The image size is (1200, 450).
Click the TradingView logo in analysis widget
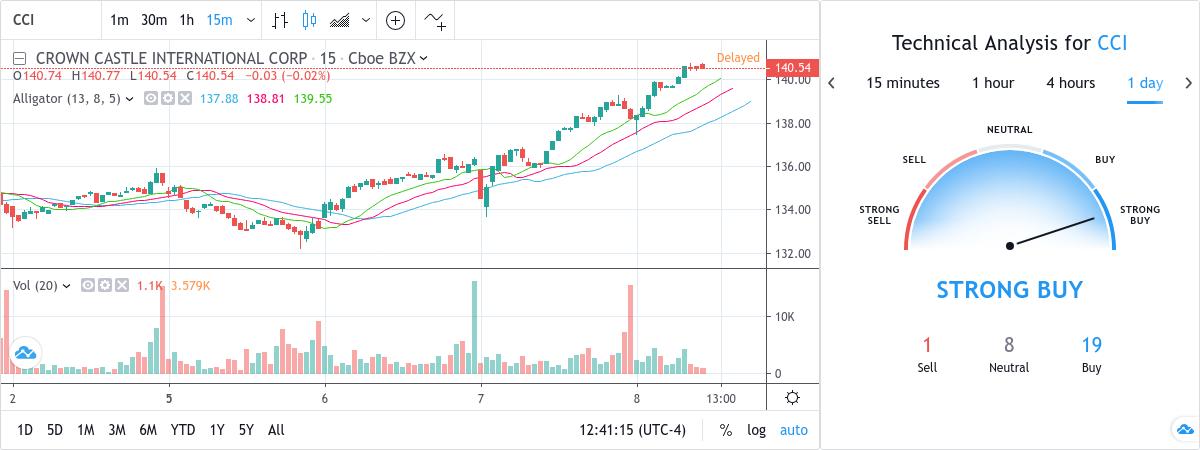tap(1184, 430)
